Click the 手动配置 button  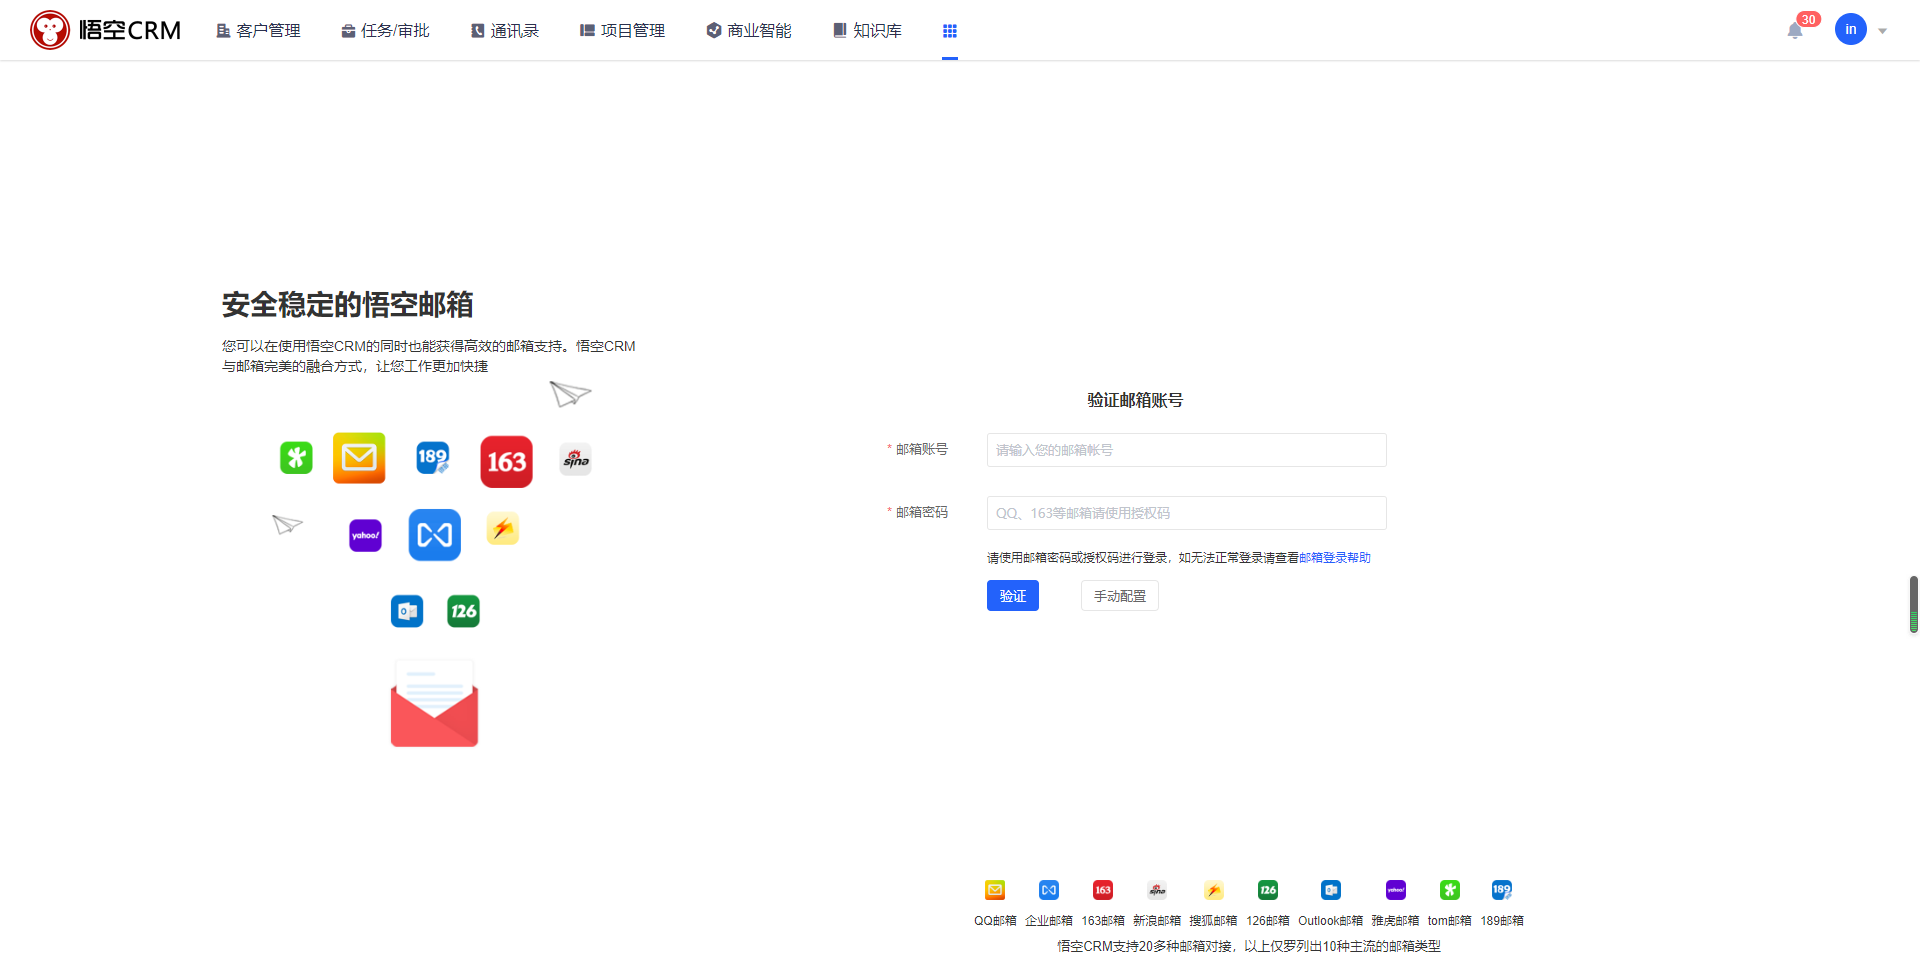[1120, 596]
